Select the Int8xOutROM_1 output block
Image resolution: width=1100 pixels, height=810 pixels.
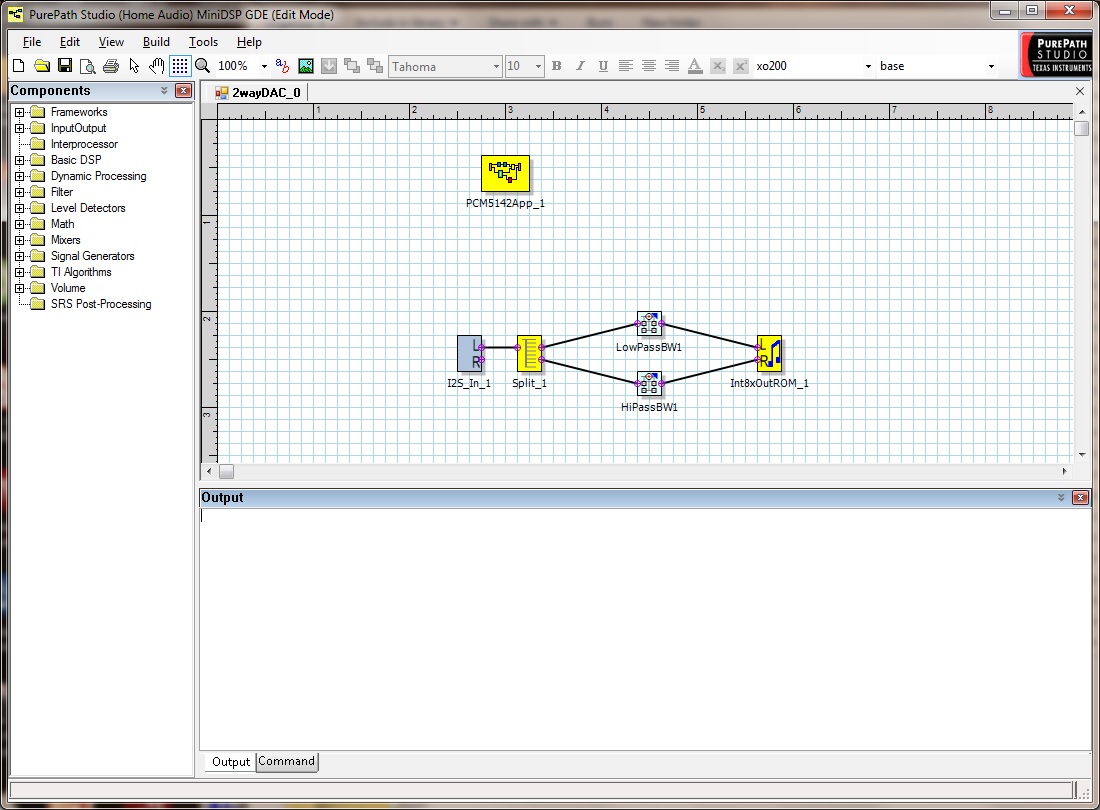click(x=770, y=353)
